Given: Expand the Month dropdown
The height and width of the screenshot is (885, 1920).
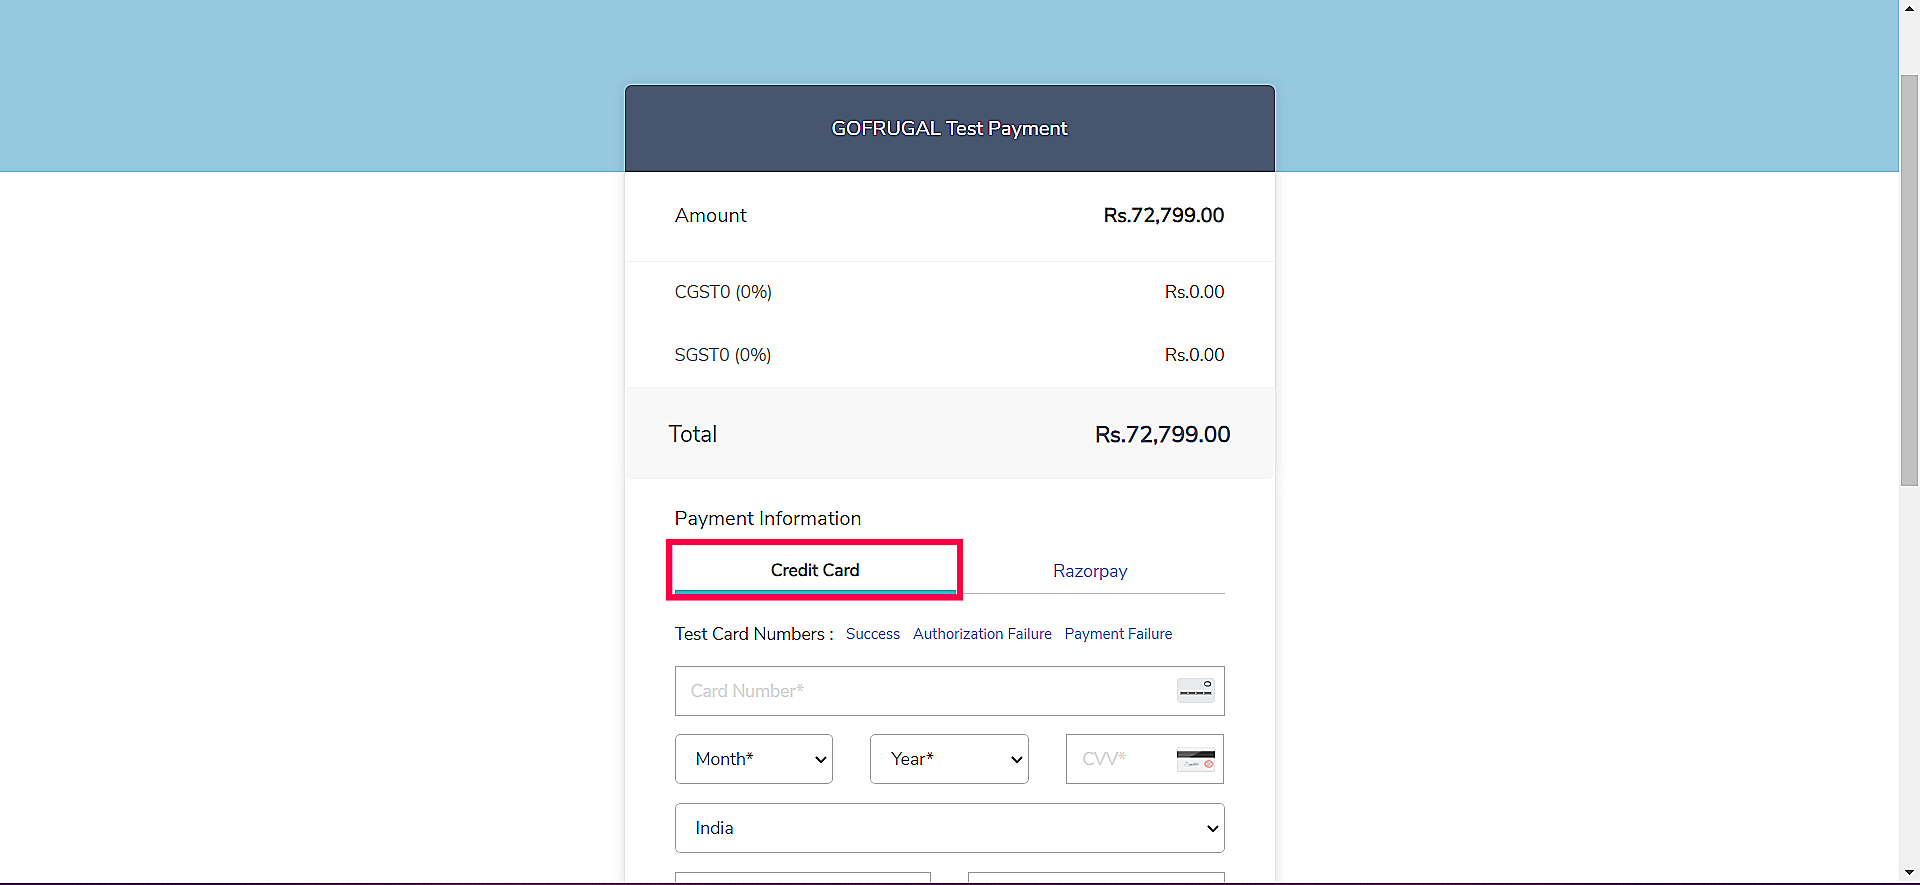Looking at the screenshot, I should click(753, 759).
